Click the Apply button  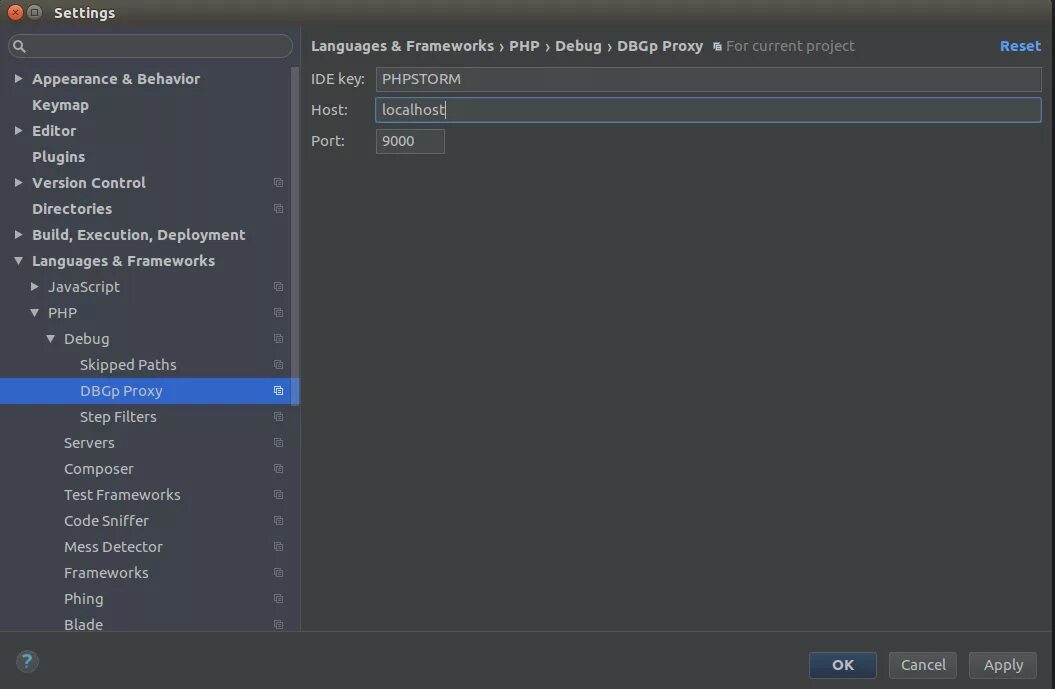point(1003,665)
